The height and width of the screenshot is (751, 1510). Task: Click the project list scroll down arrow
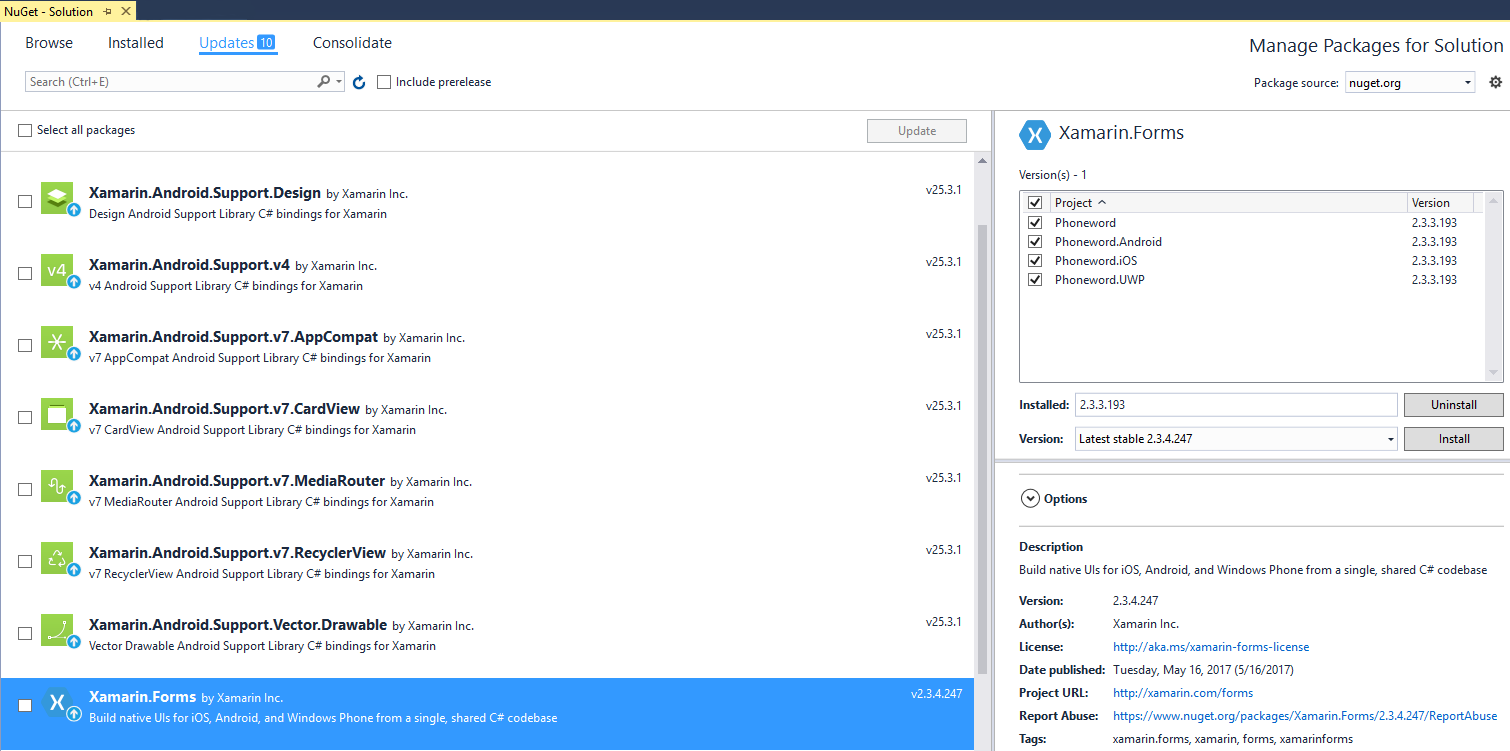pyautogui.click(x=1494, y=373)
